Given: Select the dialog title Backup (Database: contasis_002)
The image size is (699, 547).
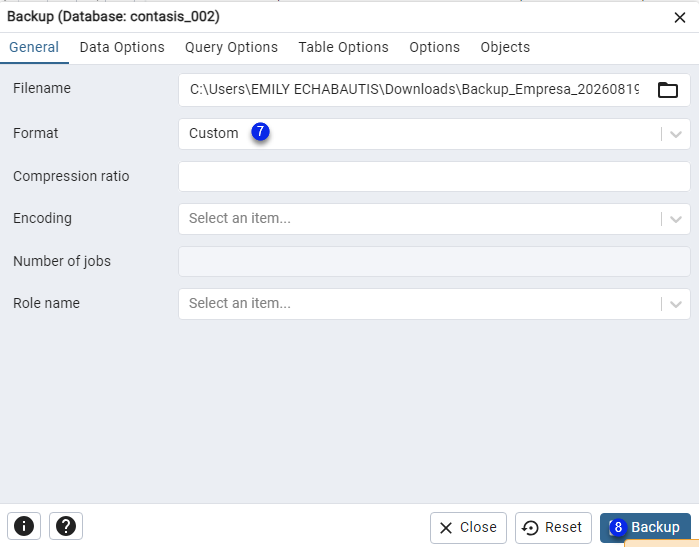Looking at the screenshot, I should [113, 16].
